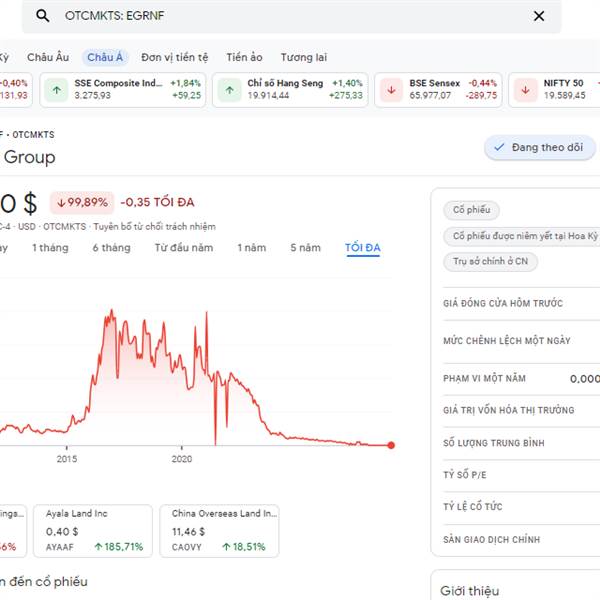This screenshot has height=600, width=600.
Task: Open the NIFTY 50 index card
Action: [554, 90]
